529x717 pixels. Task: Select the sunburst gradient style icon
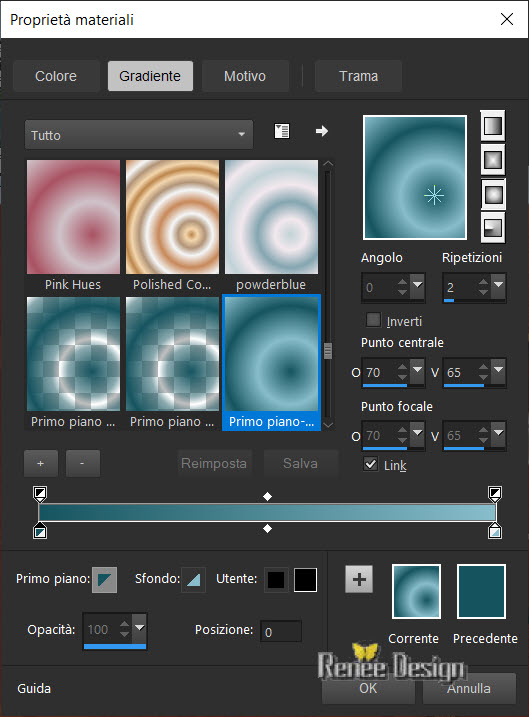[x=492, y=194]
